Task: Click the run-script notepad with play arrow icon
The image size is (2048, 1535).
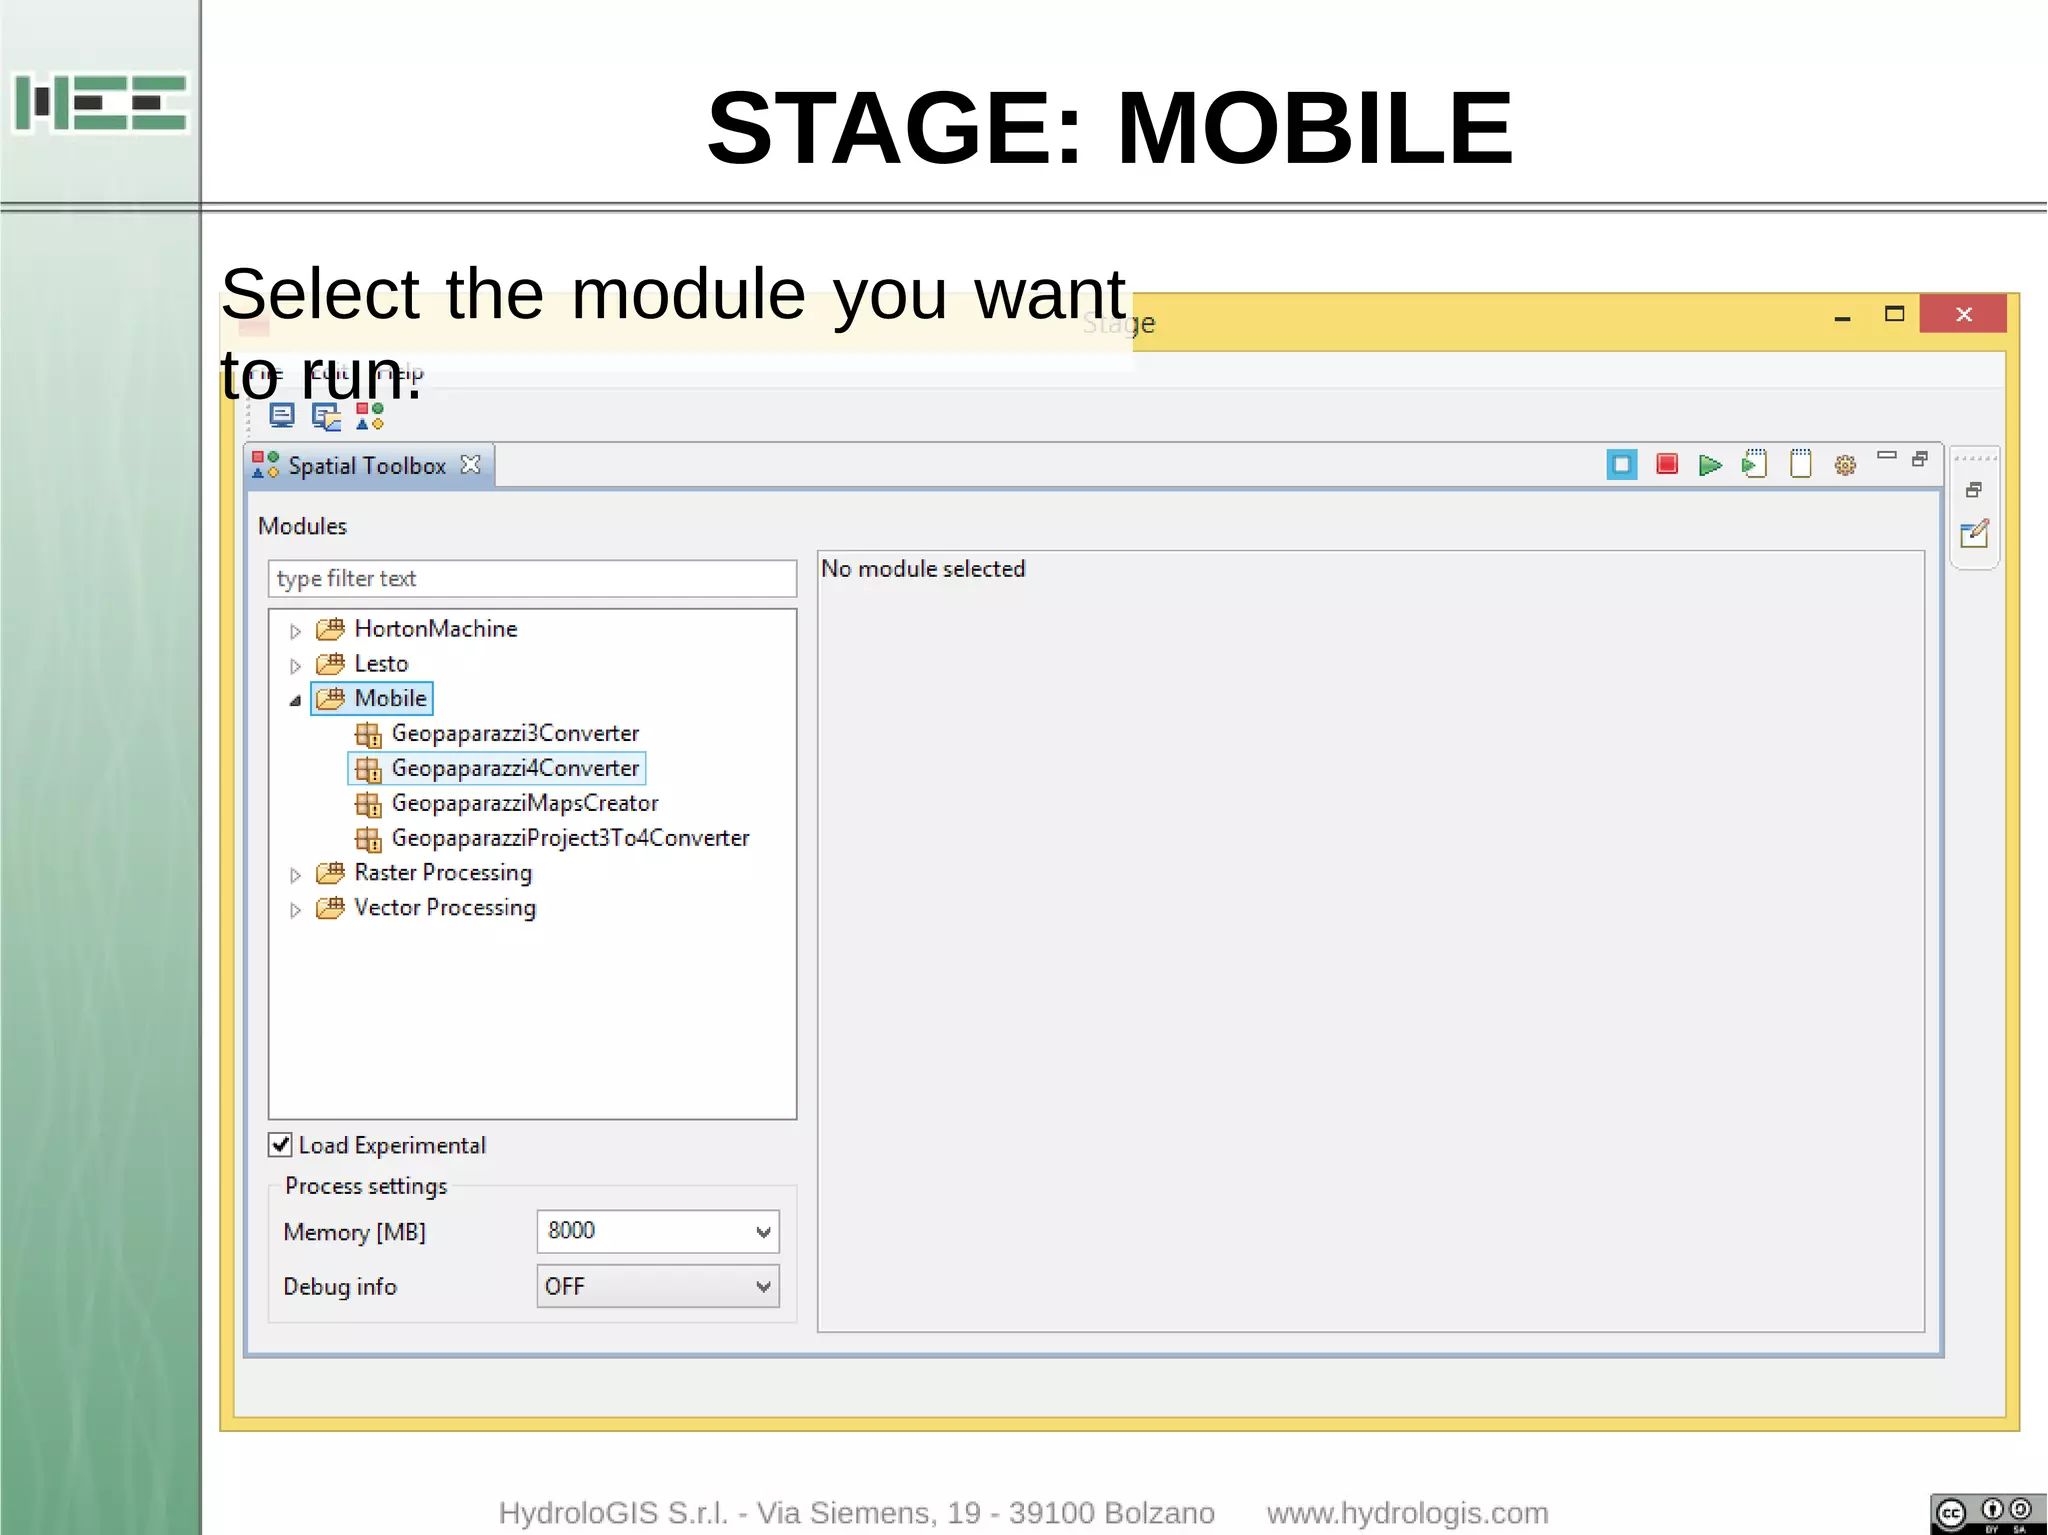Action: [x=1755, y=464]
